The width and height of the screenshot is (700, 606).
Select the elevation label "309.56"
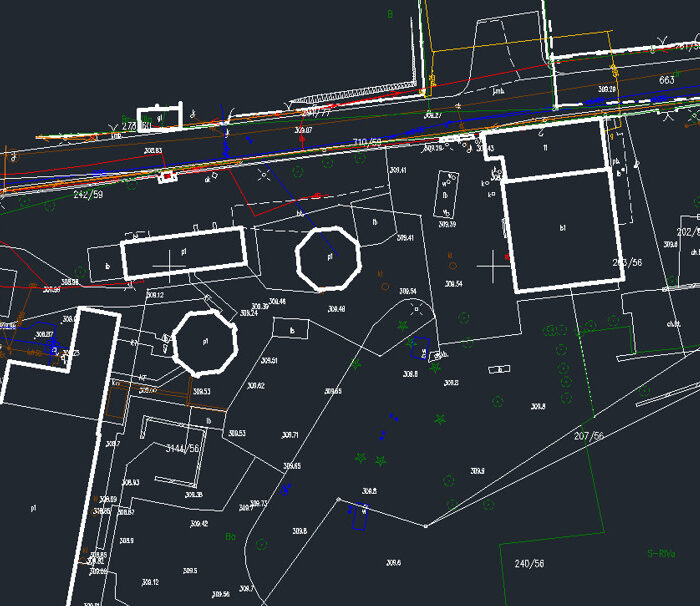[221, 594]
